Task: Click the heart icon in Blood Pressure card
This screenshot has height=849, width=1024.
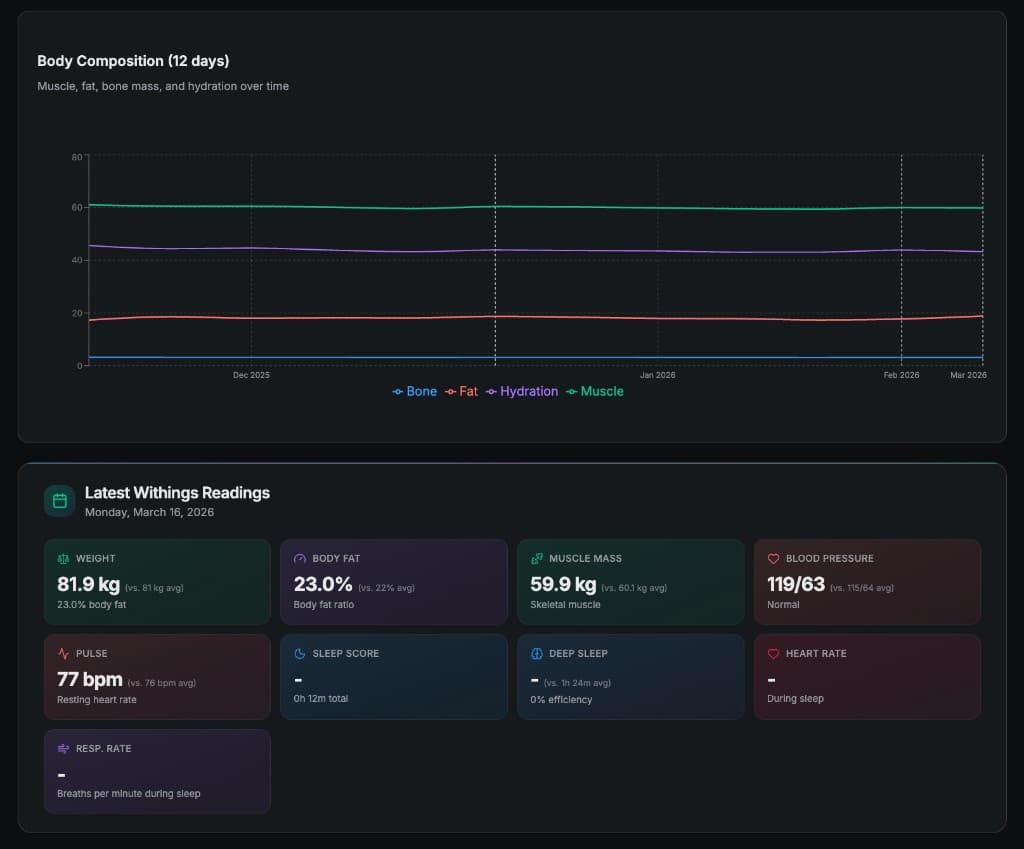Action: pos(773,559)
